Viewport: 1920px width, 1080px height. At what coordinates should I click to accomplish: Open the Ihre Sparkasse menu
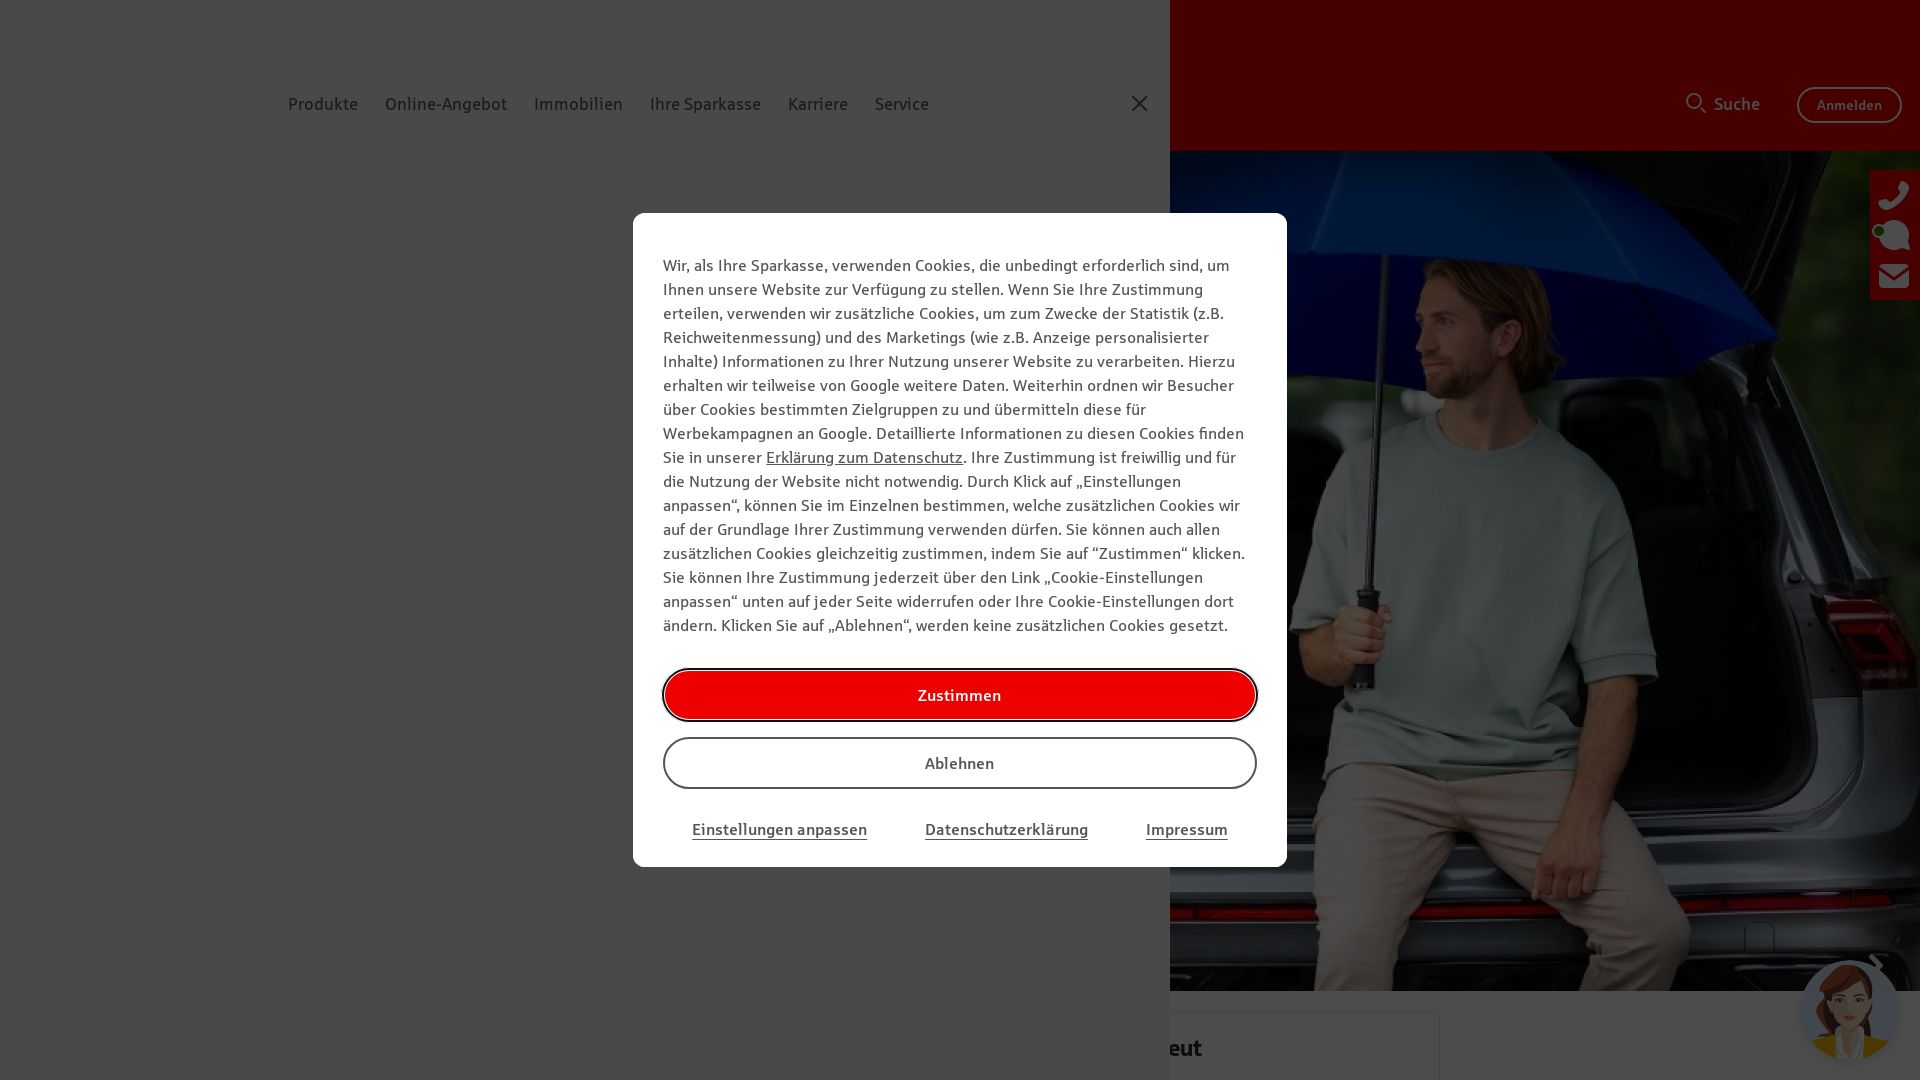pyautogui.click(x=705, y=104)
